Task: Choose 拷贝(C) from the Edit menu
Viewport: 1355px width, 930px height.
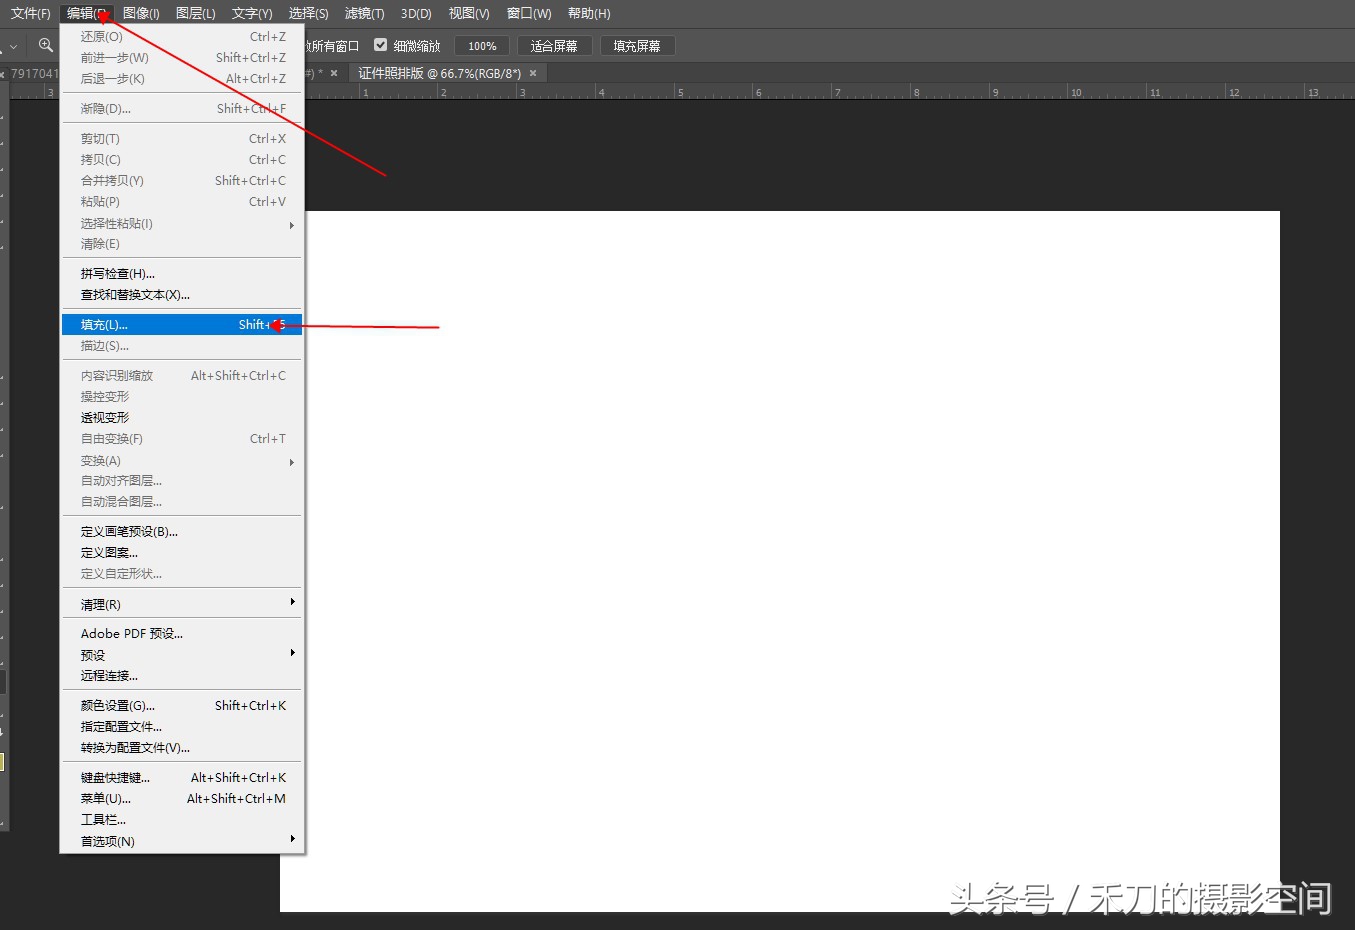Action: 182,160
